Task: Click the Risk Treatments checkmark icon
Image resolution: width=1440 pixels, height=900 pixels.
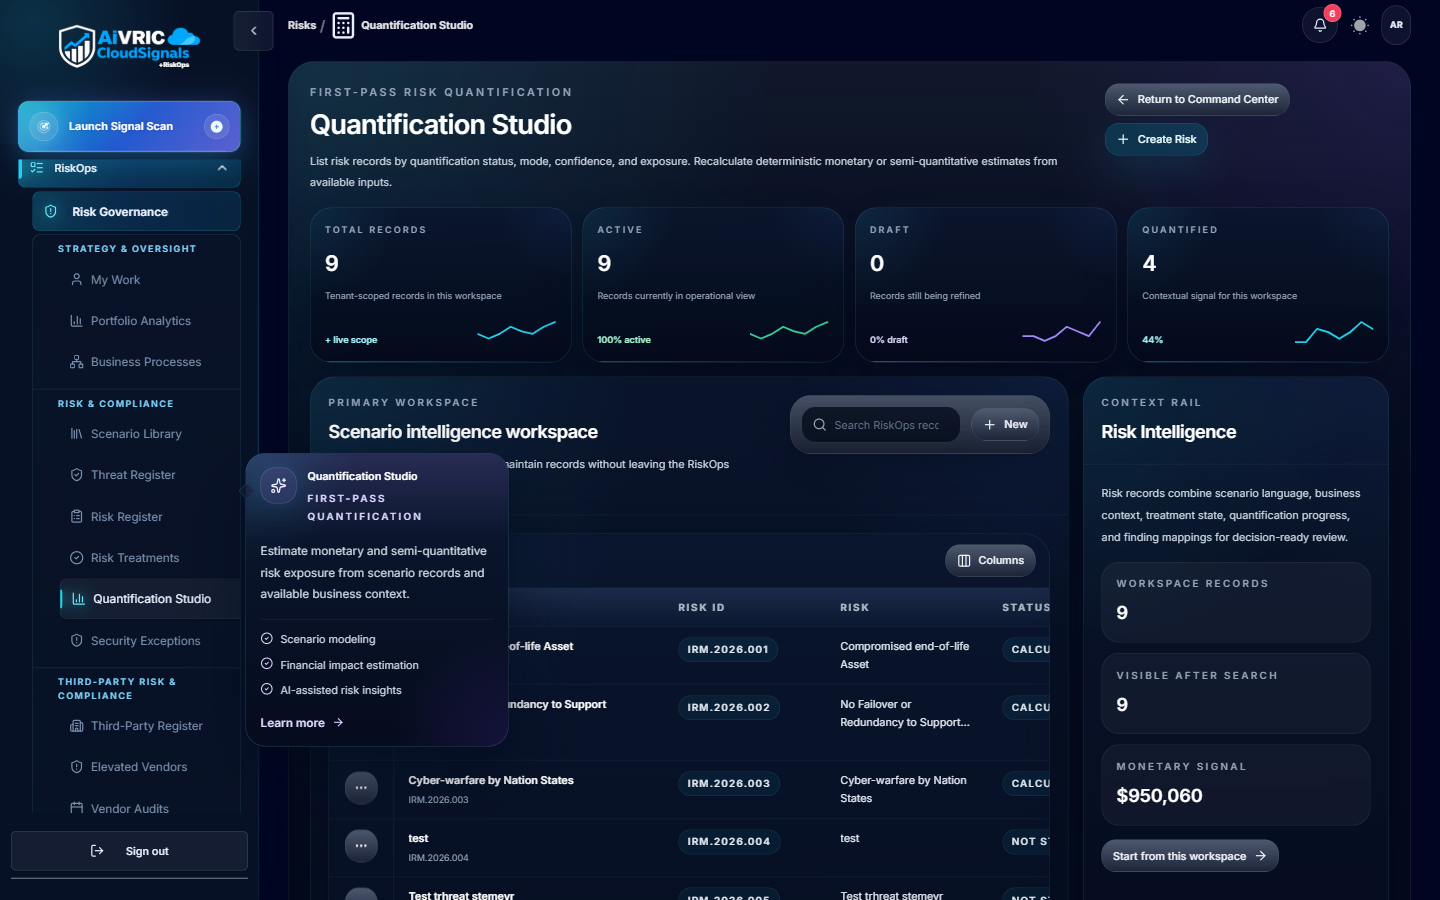Action: point(76,558)
